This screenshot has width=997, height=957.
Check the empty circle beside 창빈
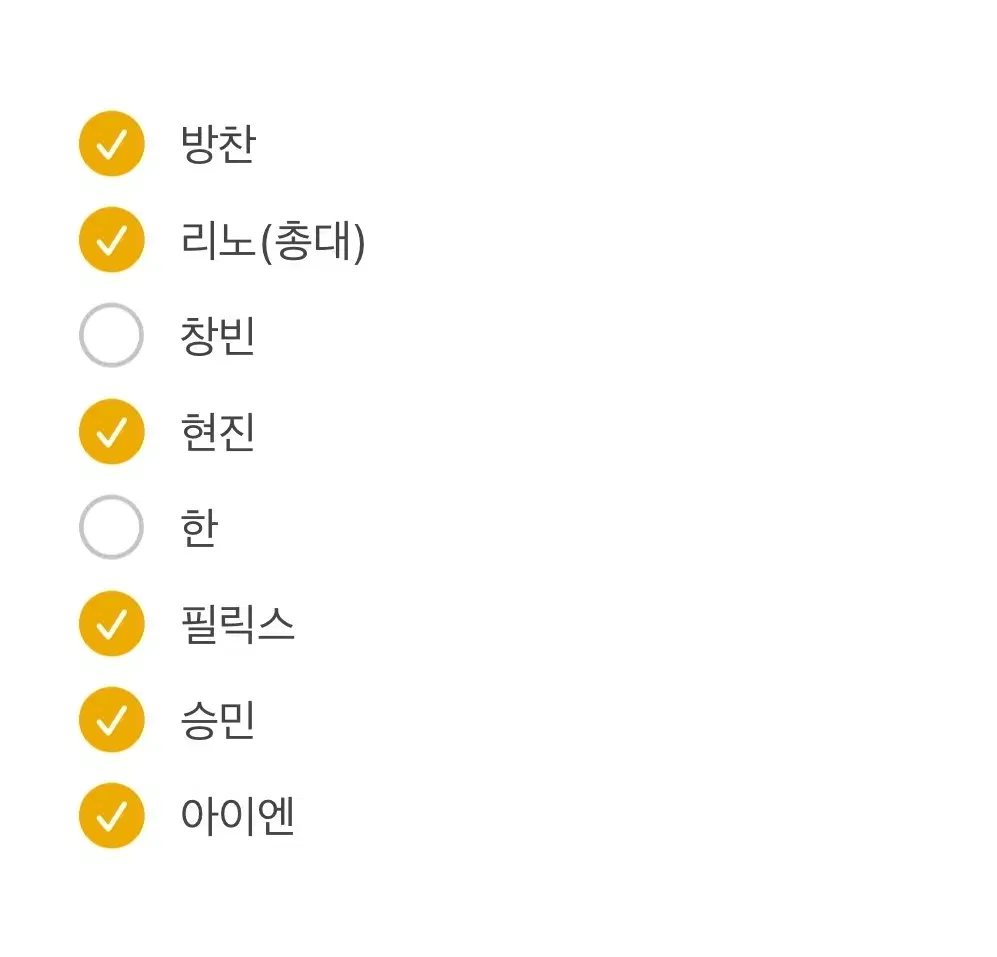(x=111, y=335)
